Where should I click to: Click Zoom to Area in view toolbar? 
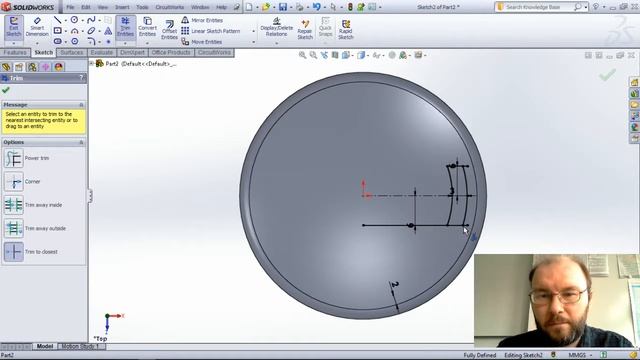pyautogui.click(x=313, y=55)
